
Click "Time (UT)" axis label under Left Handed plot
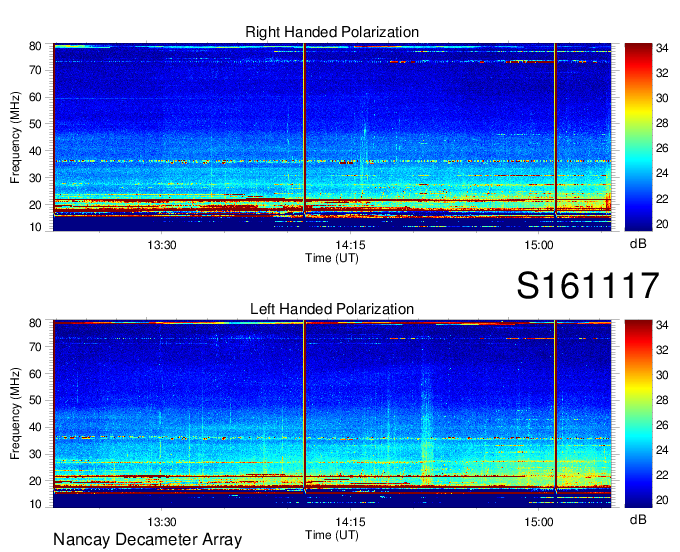click(x=332, y=535)
